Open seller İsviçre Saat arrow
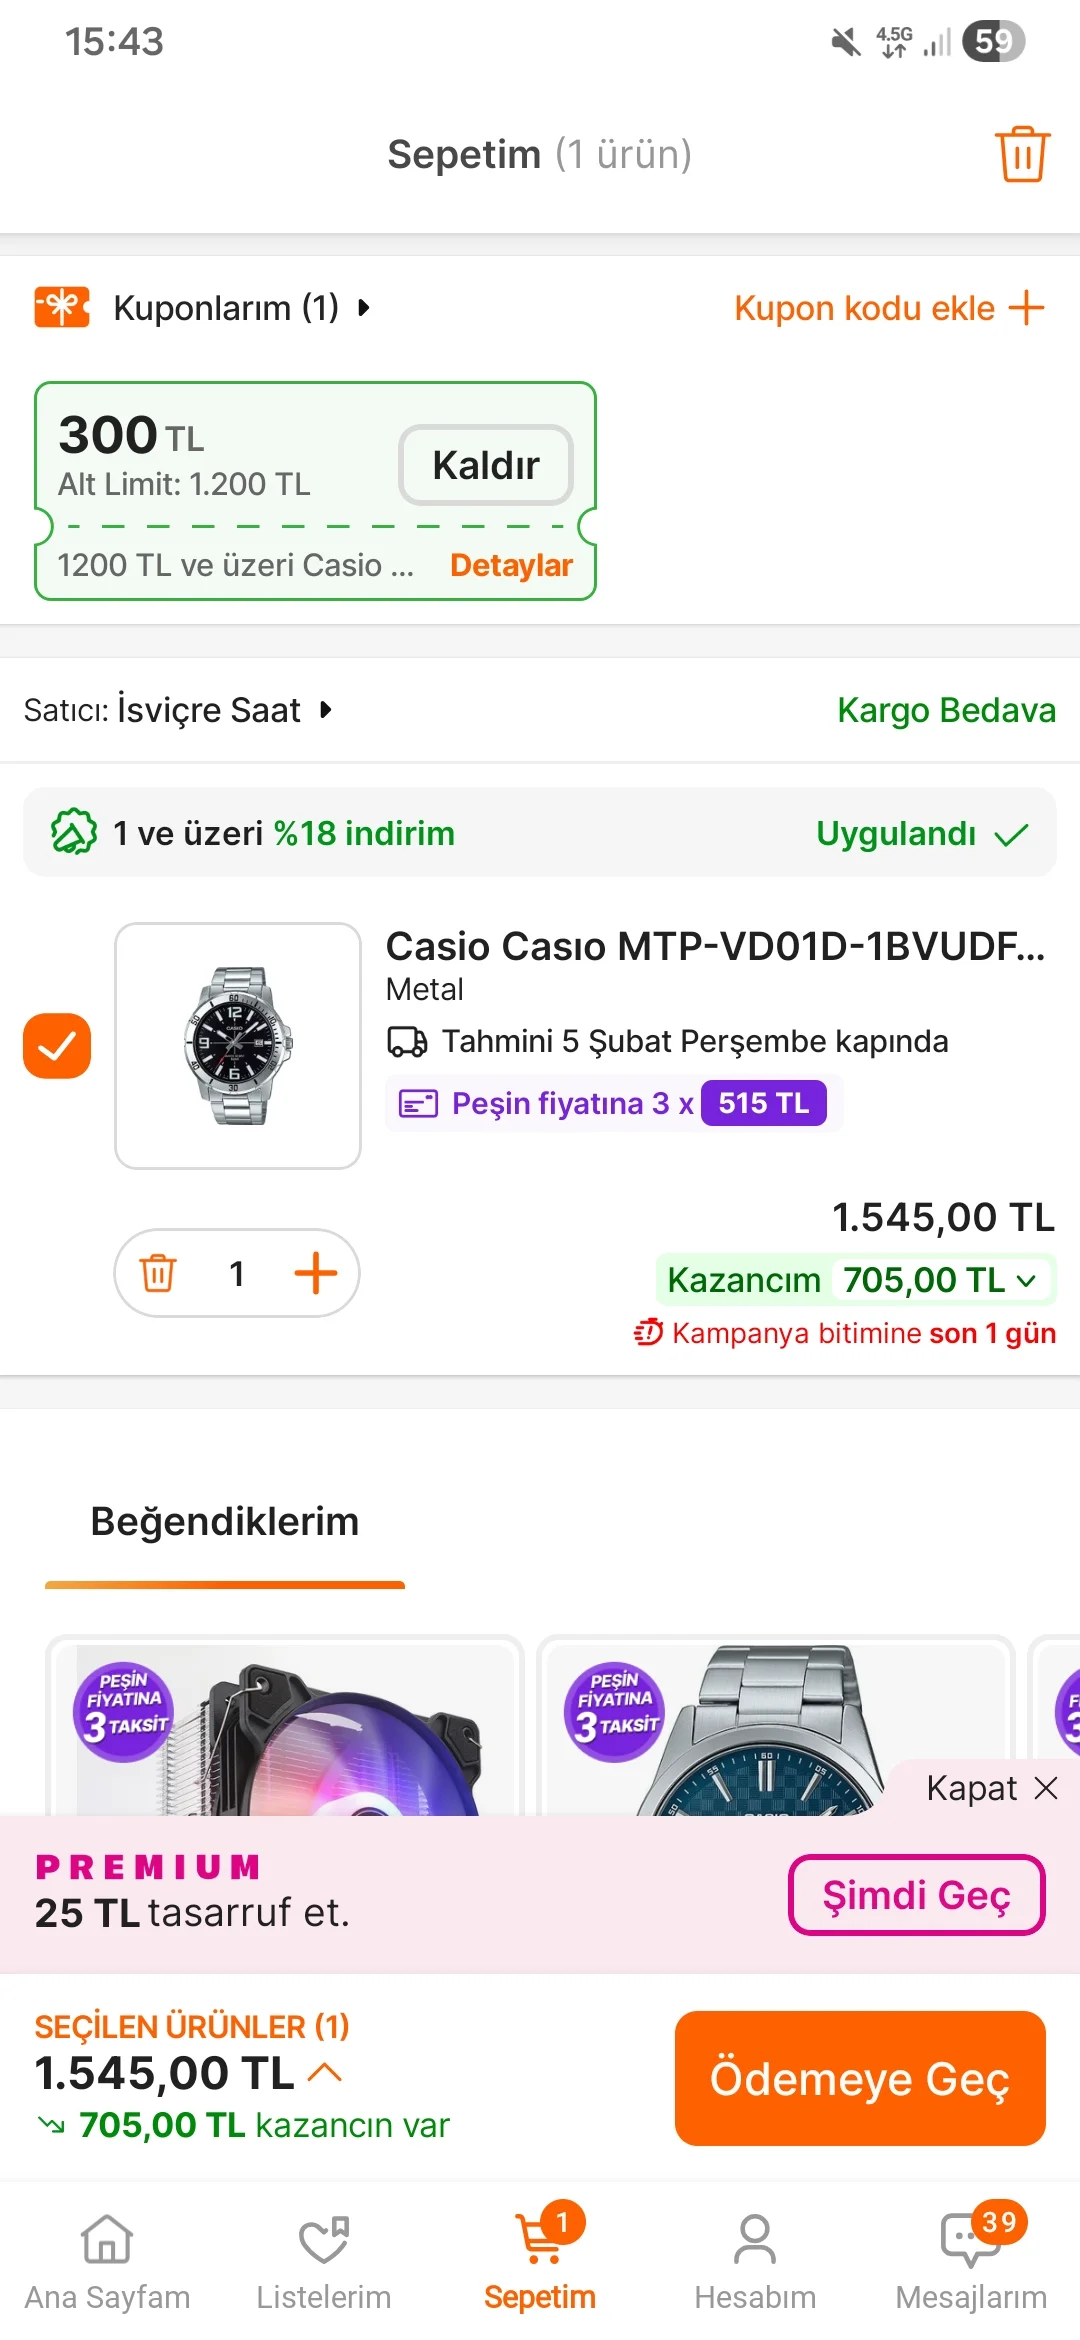This screenshot has width=1080, height=2340. click(x=326, y=710)
